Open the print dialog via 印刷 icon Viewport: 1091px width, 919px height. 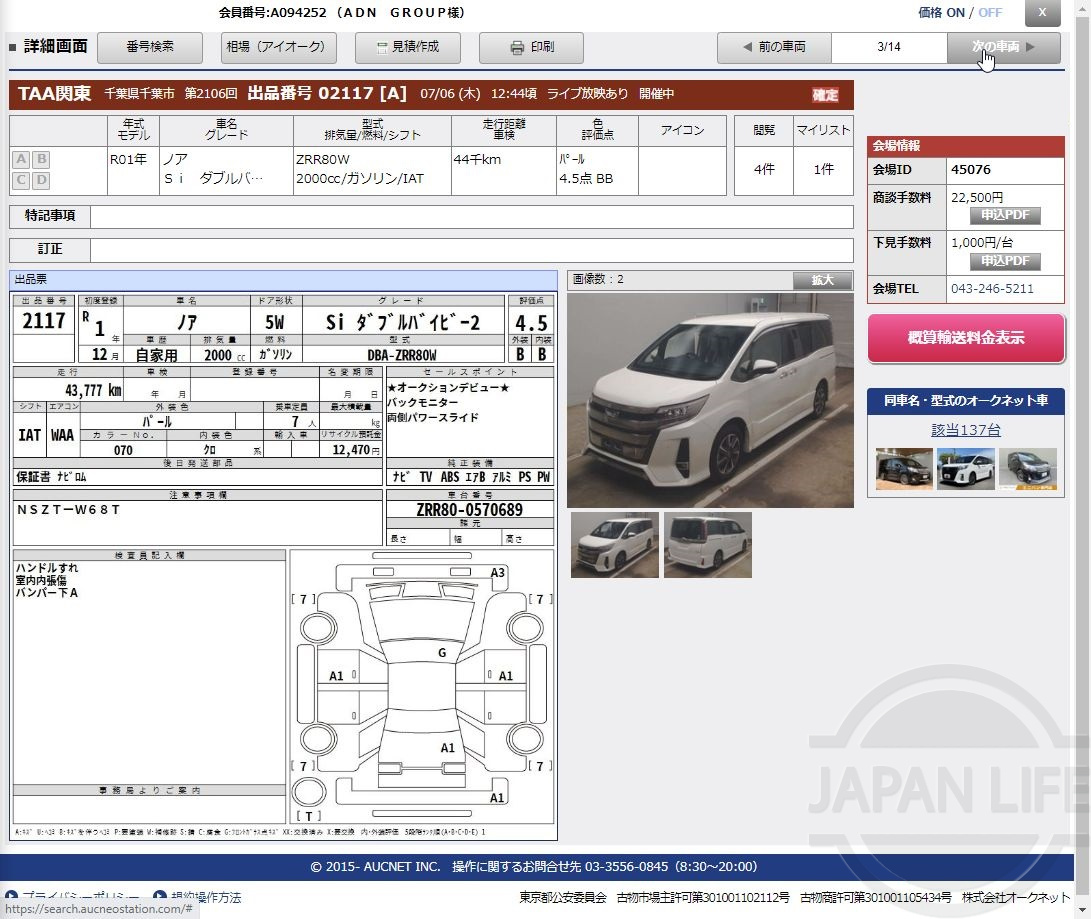point(531,46)
